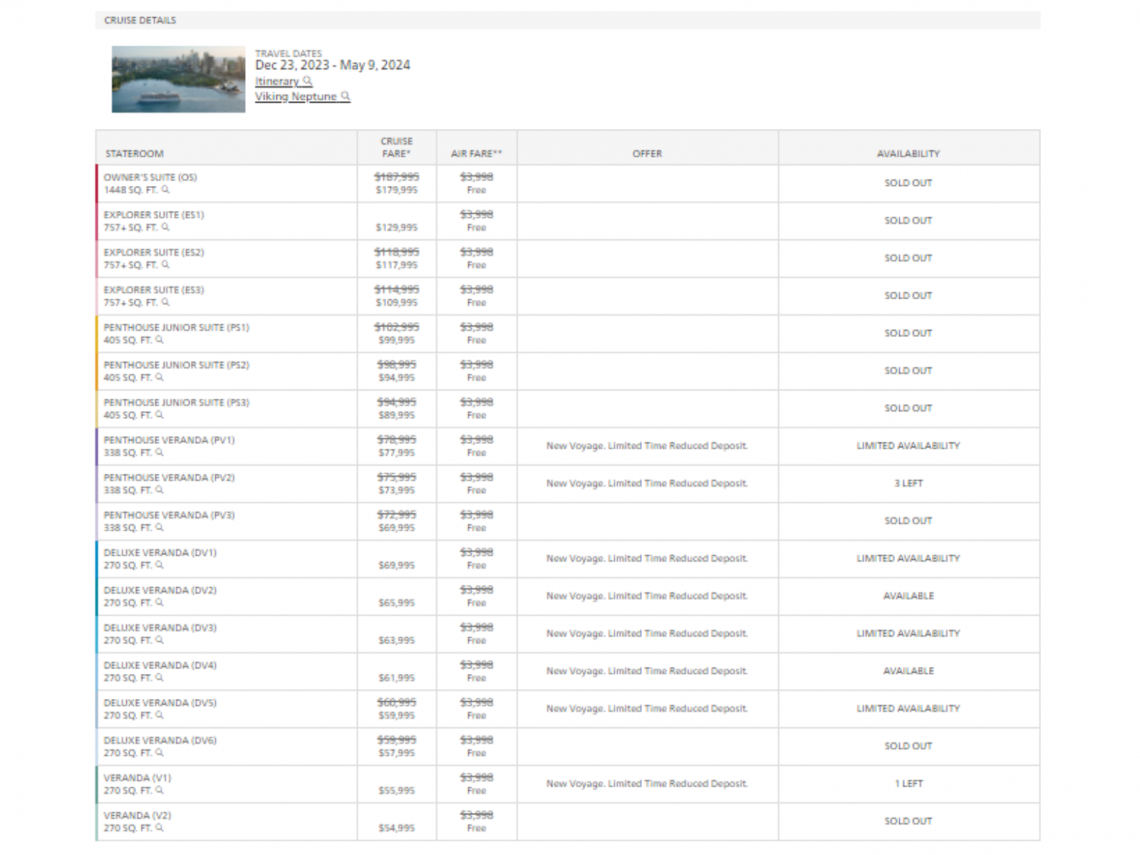
Task: Open magnifier for Penthouse Veranda (PV1)
Action: [159, 453]
